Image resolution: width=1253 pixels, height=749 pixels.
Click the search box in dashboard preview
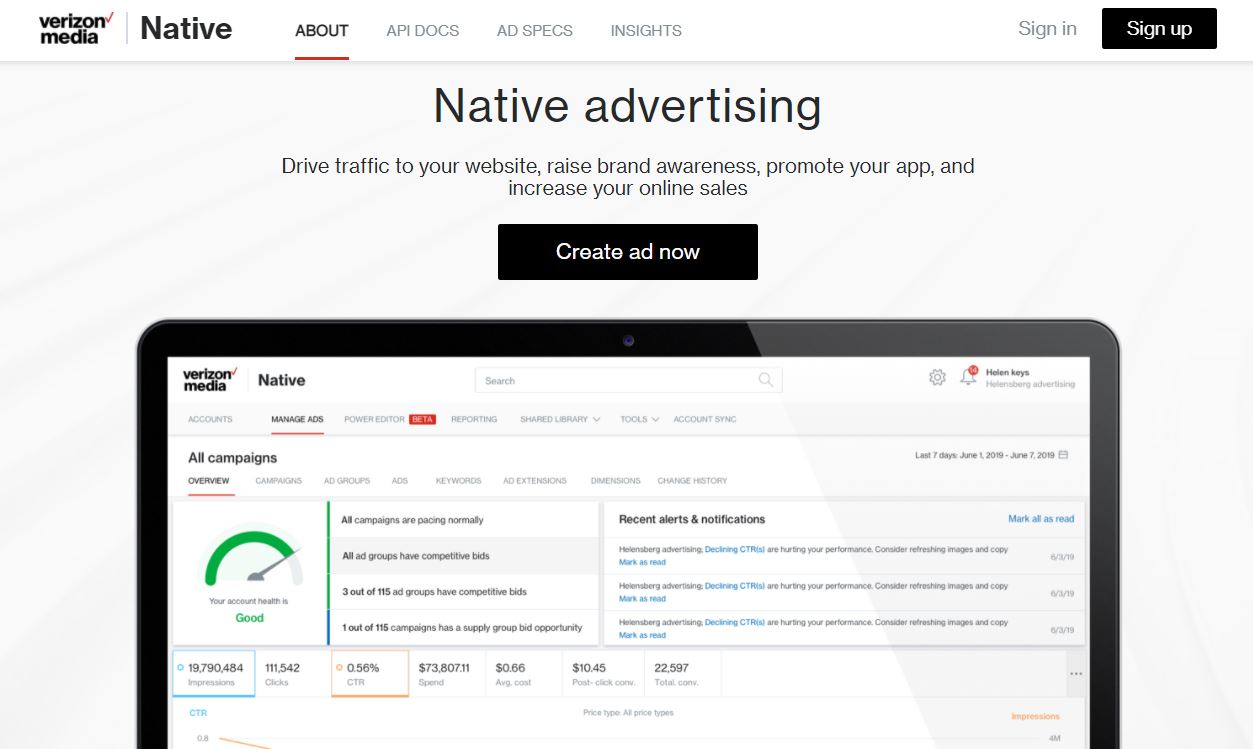[x=628, y=380]
